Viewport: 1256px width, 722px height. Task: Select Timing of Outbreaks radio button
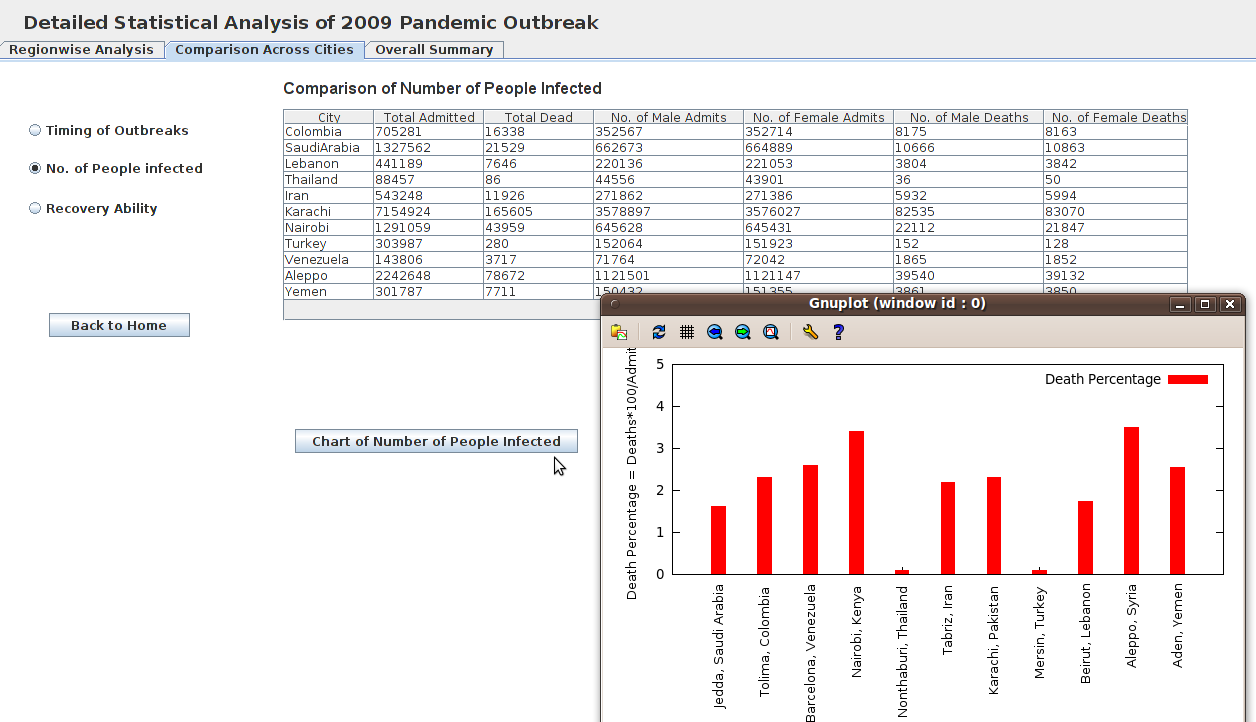36,130
